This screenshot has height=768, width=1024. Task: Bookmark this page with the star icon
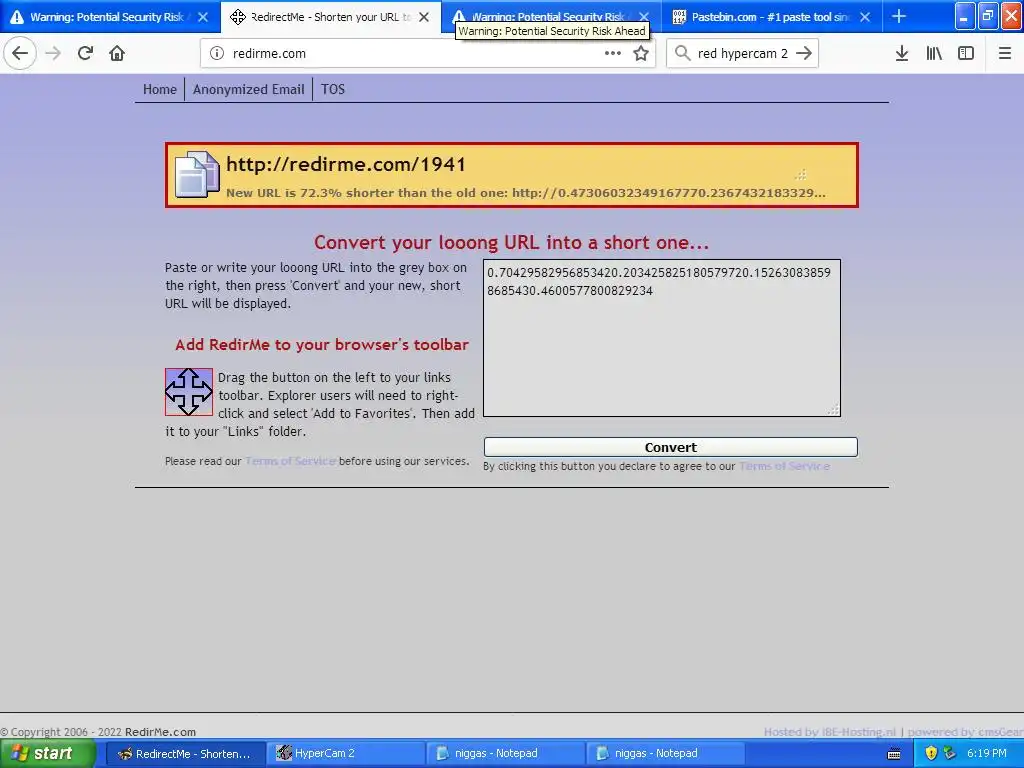coord(641,53)
